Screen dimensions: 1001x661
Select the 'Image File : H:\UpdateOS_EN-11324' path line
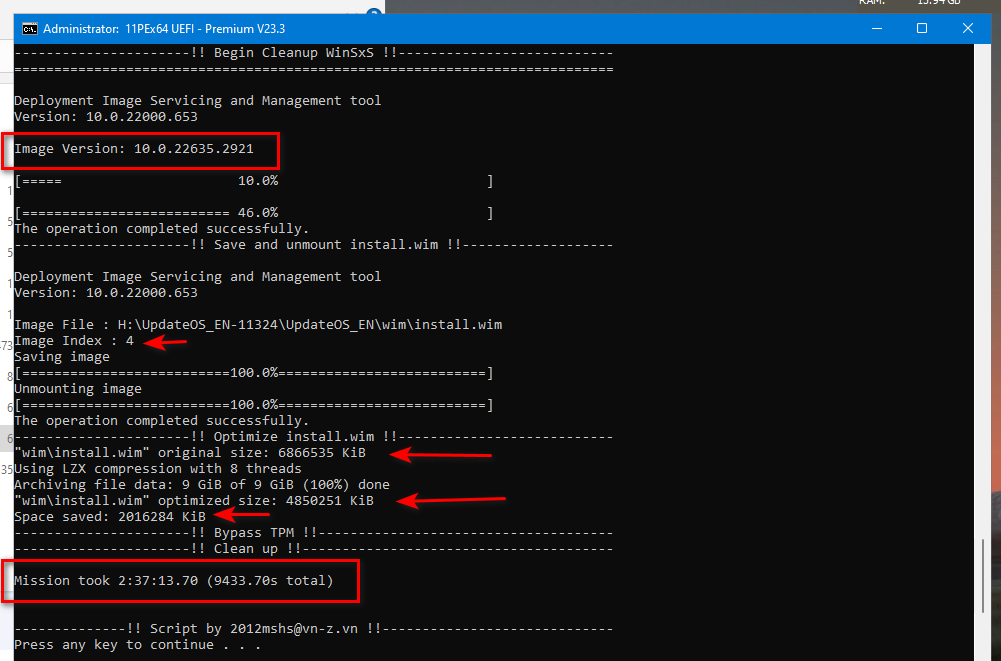258,324
